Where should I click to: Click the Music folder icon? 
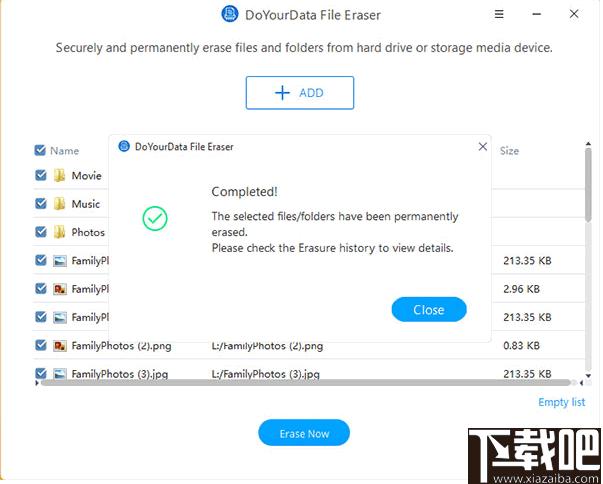(x=59, y=204)
